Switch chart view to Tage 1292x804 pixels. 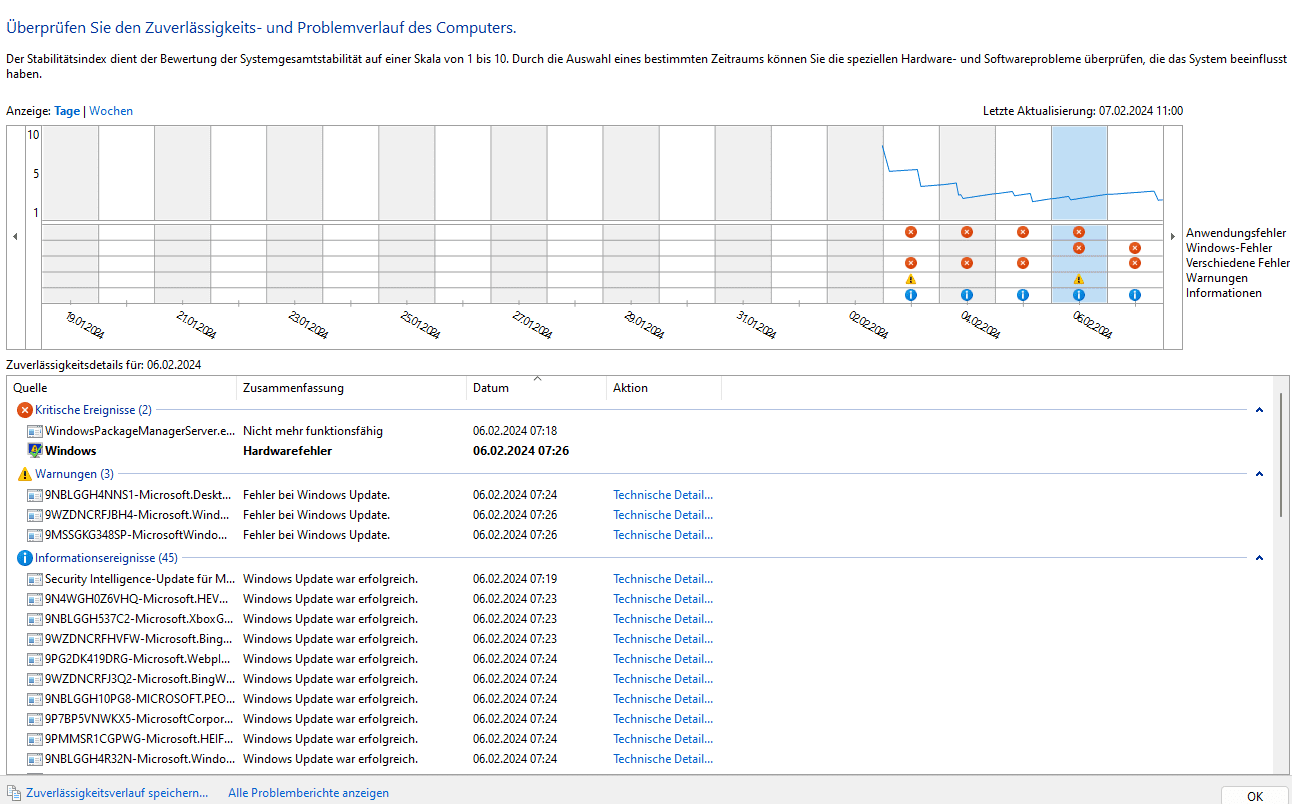pyautogui.click(x=67, y=111)
